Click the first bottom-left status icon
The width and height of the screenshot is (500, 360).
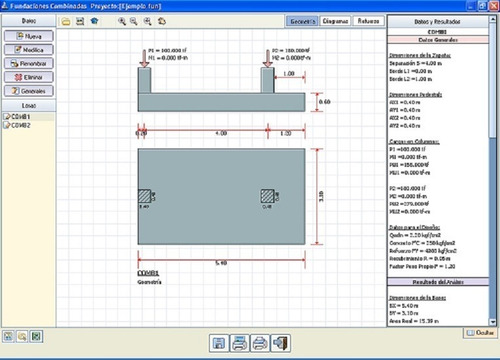click(x=8, y=337)
